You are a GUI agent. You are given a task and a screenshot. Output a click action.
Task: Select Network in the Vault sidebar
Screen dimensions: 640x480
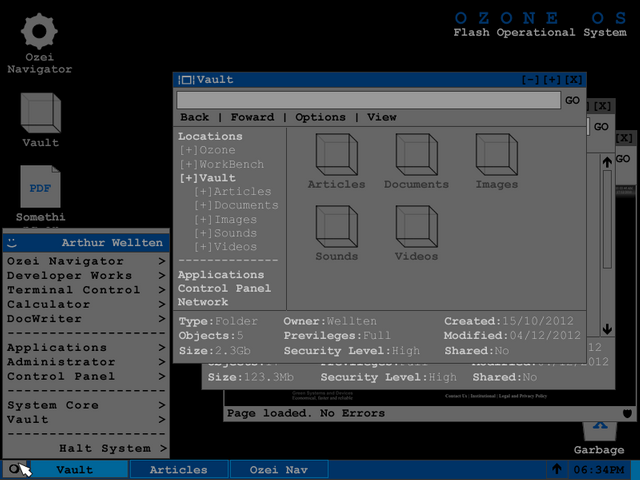(203, 302)
